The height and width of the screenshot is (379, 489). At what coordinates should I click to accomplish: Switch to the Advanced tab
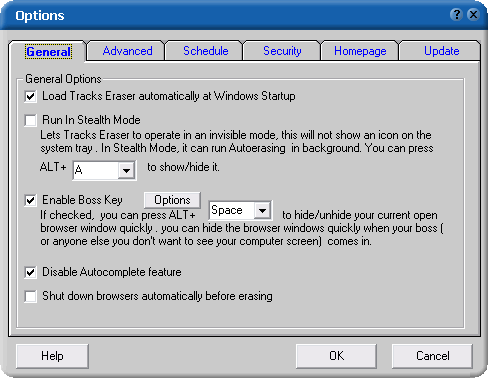point(127,51)
